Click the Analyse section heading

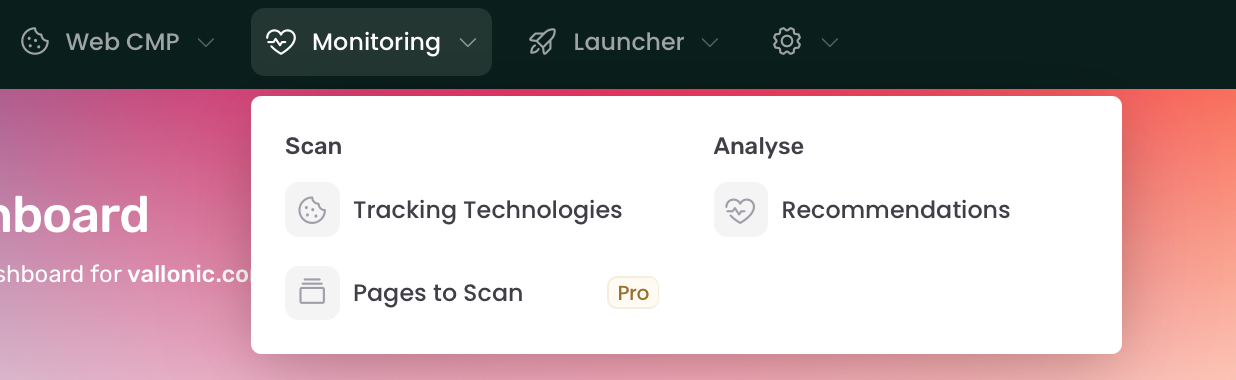(x=759, y=146)
